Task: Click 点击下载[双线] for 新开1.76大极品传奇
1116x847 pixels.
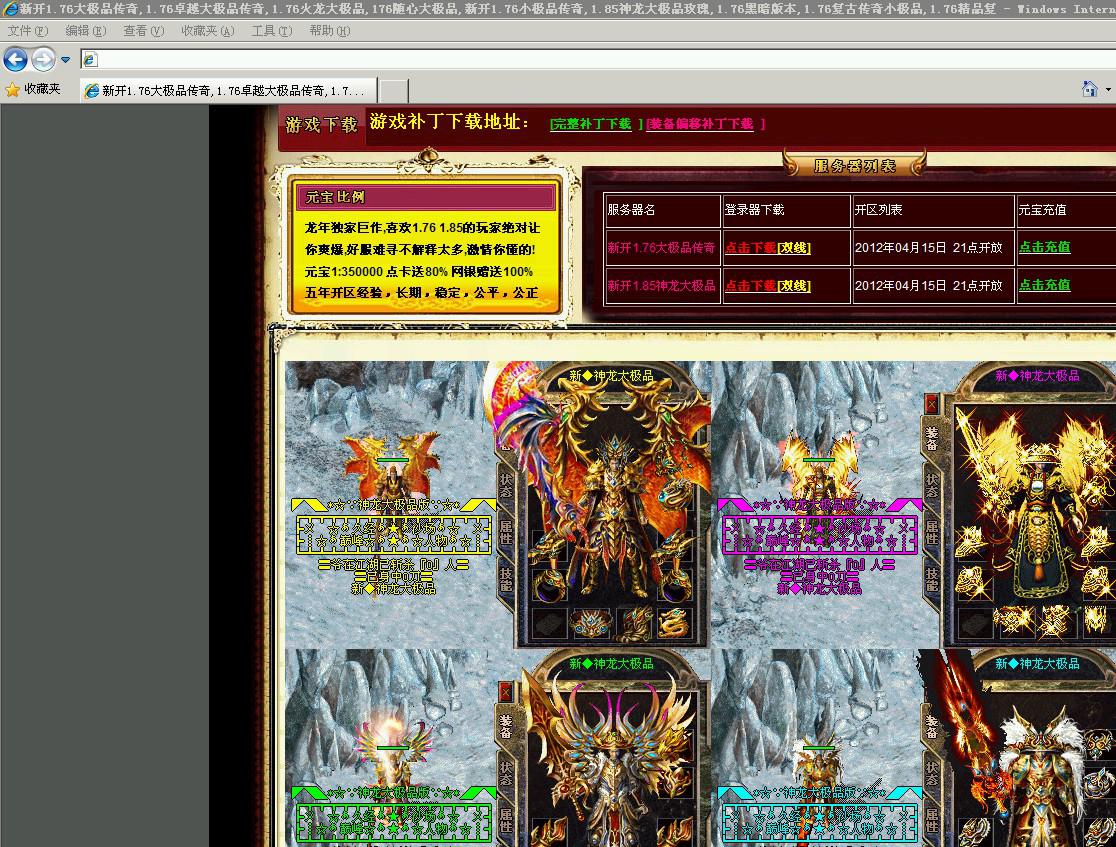Action: 768,248
